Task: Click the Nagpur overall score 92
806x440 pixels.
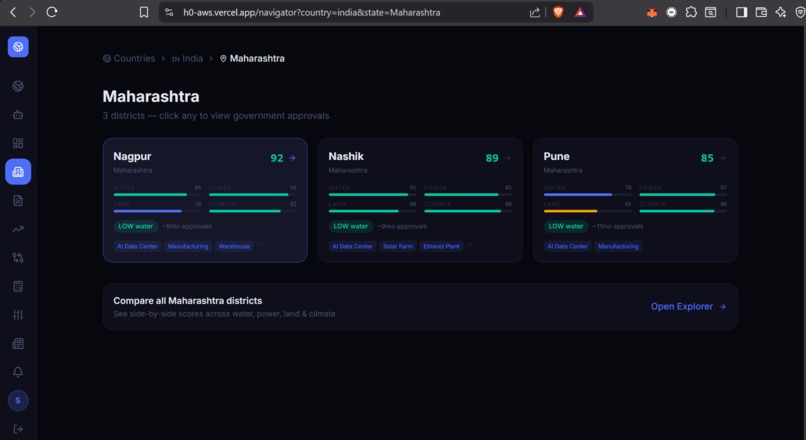Action: point(277,158)
